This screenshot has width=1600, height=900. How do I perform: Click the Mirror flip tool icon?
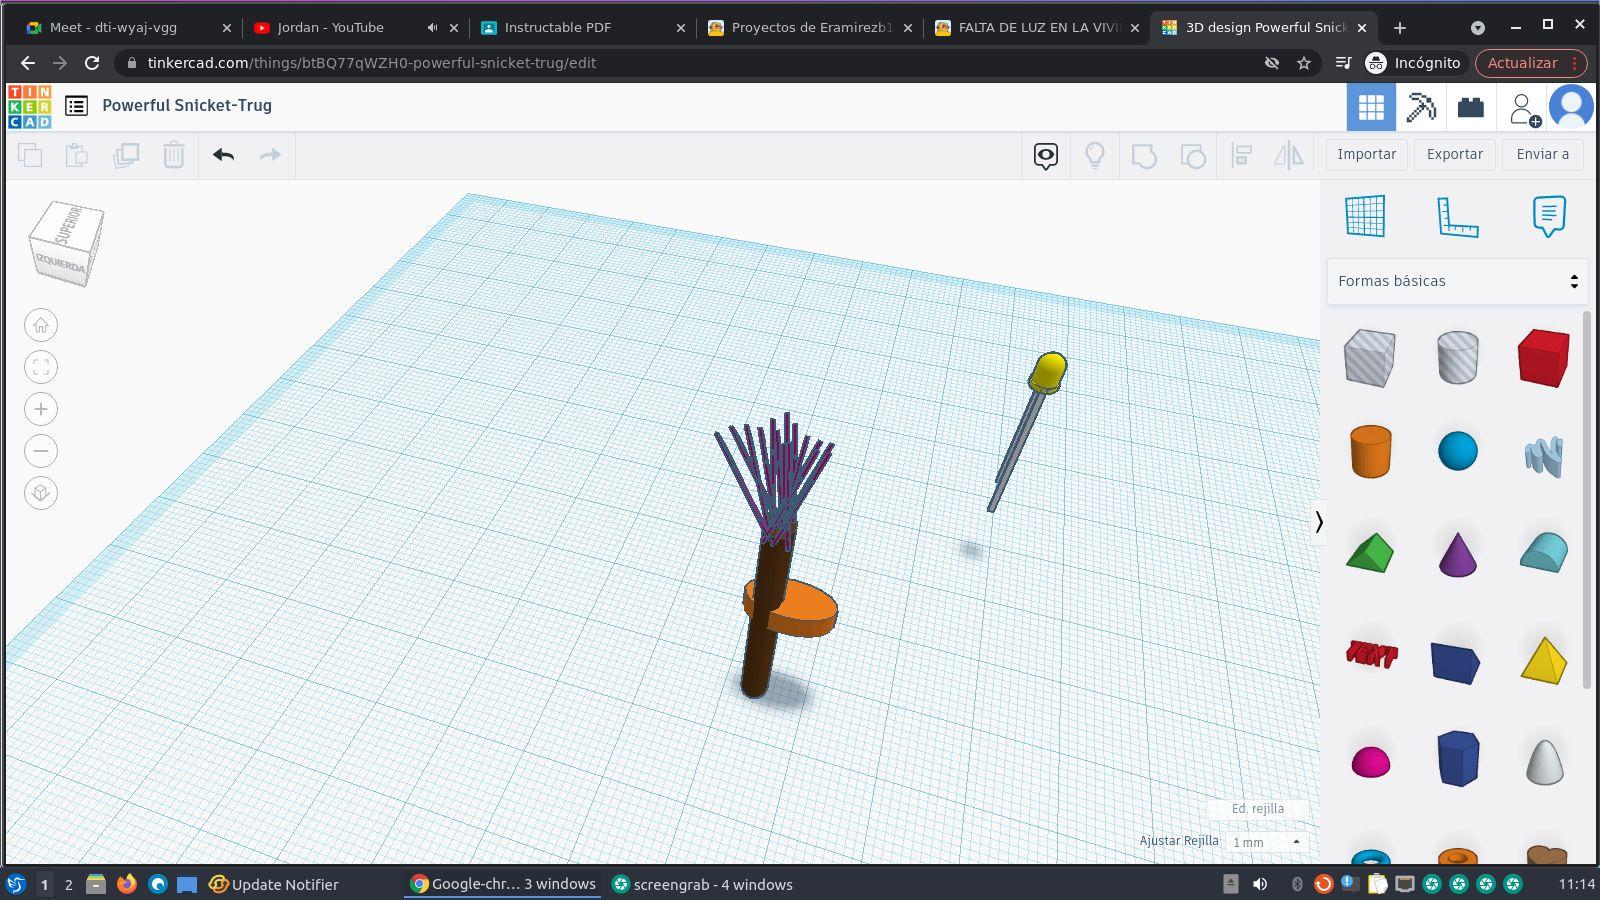(1289, 155)
